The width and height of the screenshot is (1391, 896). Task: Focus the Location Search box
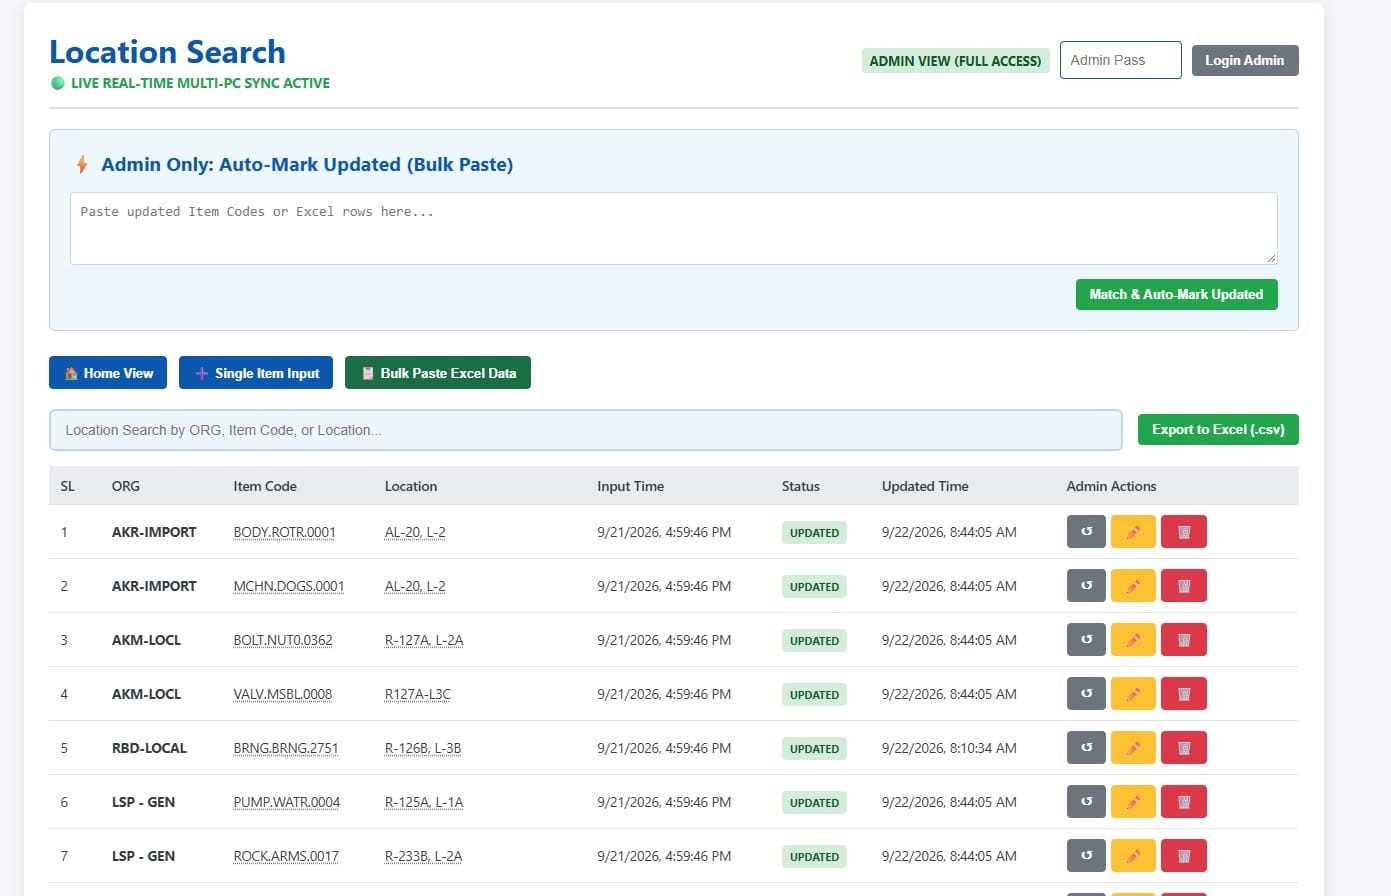(585, 430)
